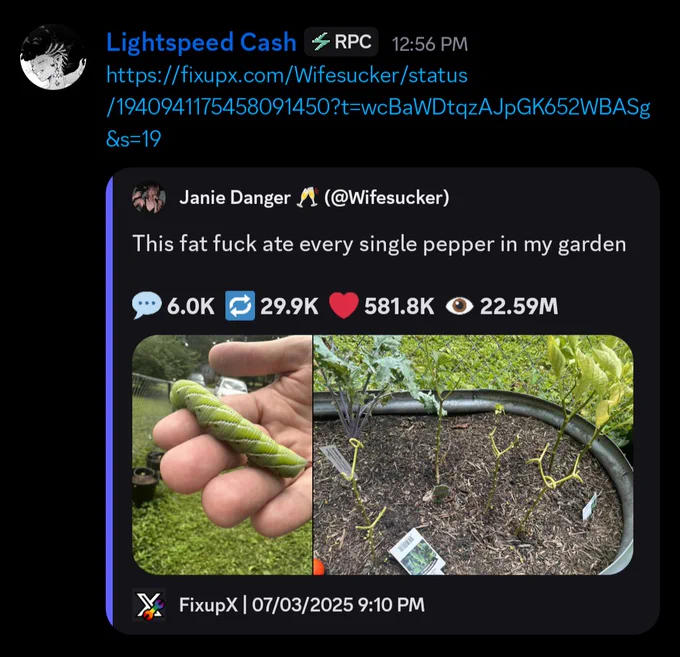Viewport: 680px width, 657px height.
Task: Open the Janie Danger (@Wifesucker) author link
Action: coord(314,198)
